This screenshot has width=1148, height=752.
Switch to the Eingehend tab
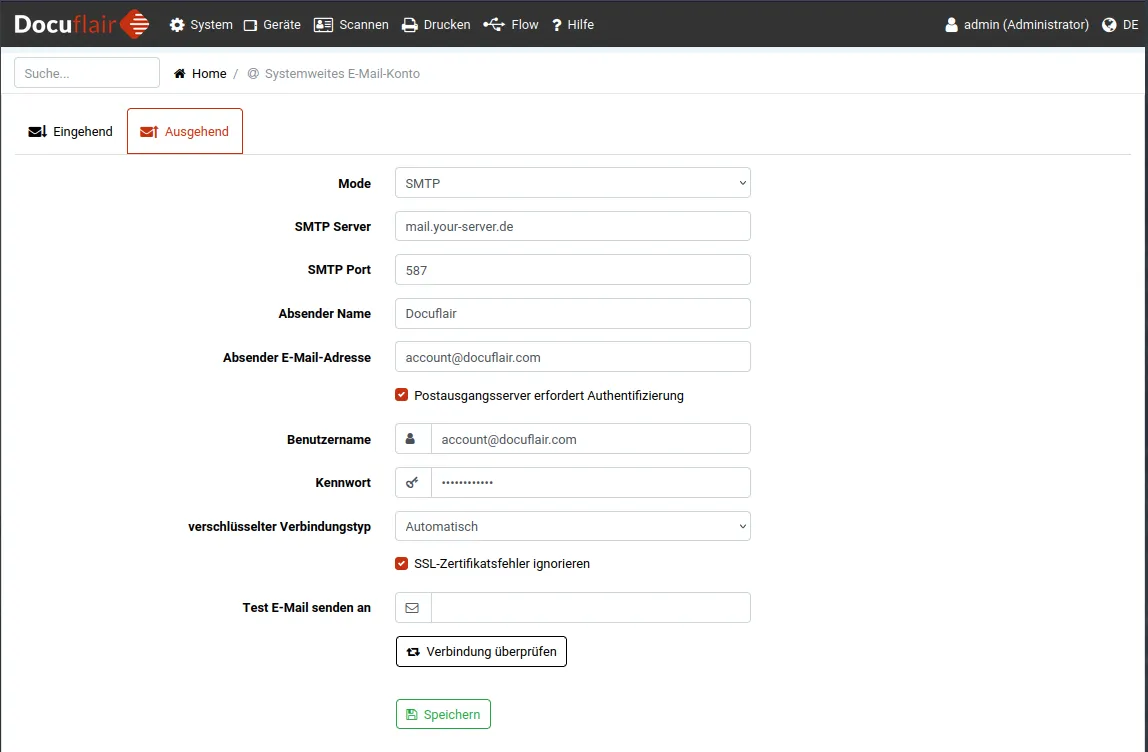click(71, 132)
